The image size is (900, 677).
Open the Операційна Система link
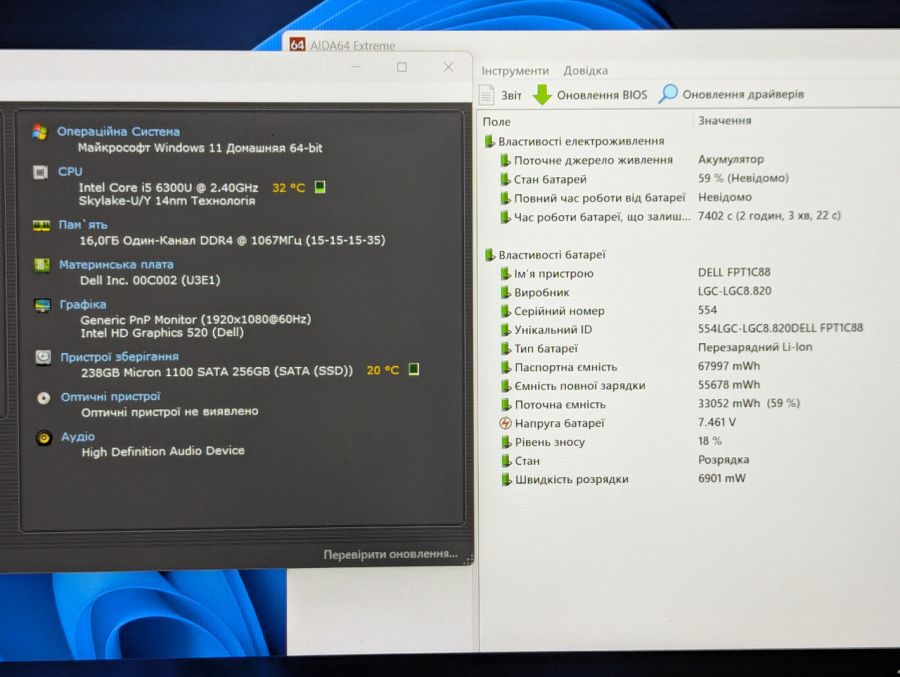click(118, 131)
